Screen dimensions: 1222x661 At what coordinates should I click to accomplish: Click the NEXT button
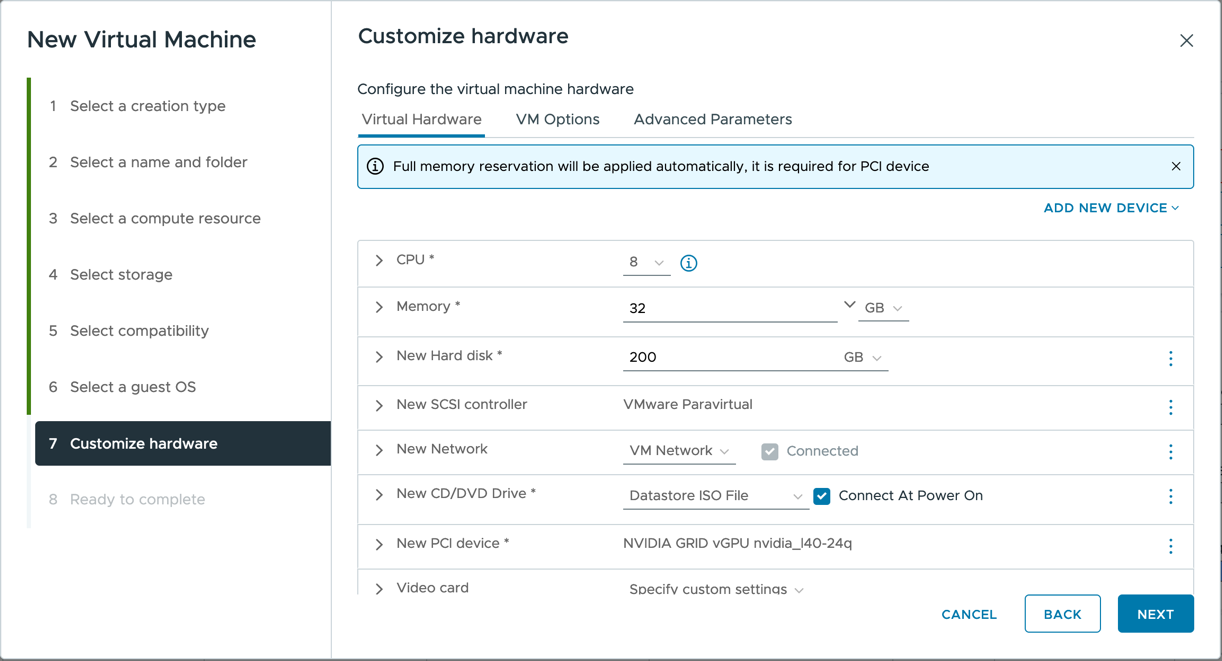(x=1154, y=614)
